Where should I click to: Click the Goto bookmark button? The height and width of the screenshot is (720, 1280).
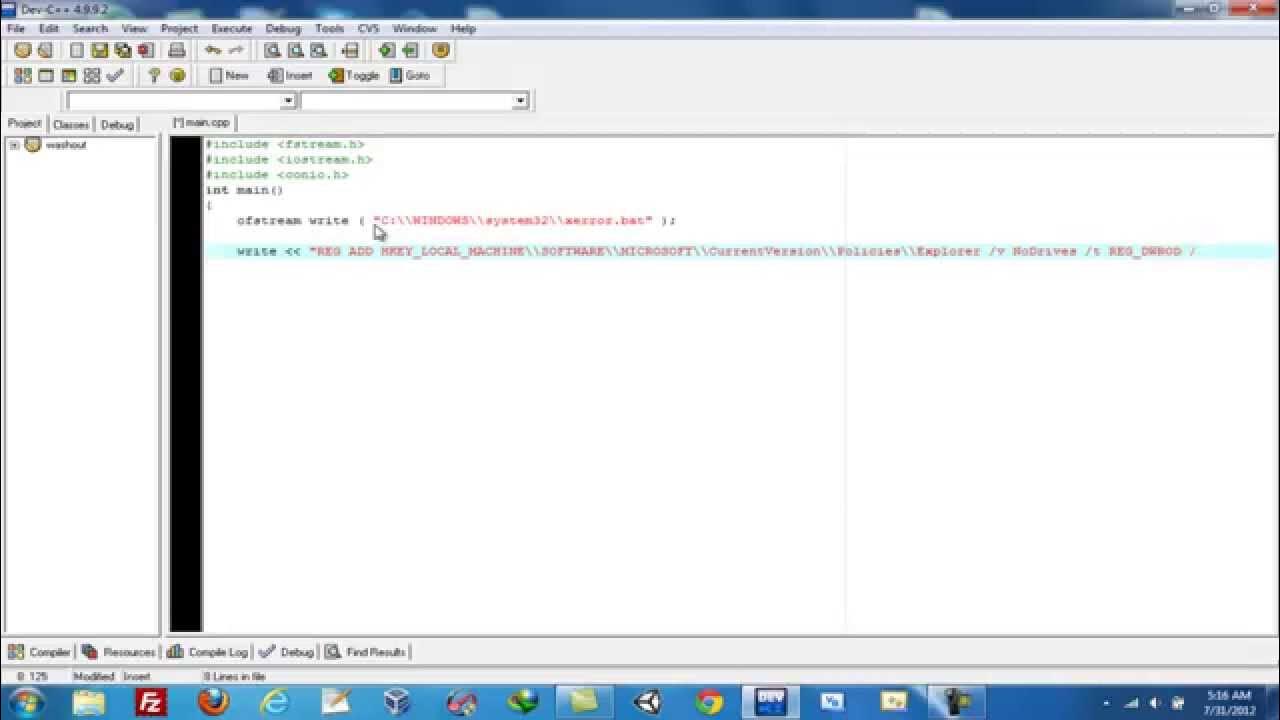point(410,75)
